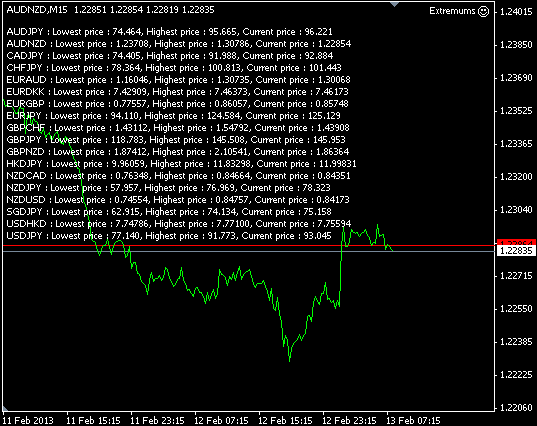Select the EURGBP price row

(177, 104)
